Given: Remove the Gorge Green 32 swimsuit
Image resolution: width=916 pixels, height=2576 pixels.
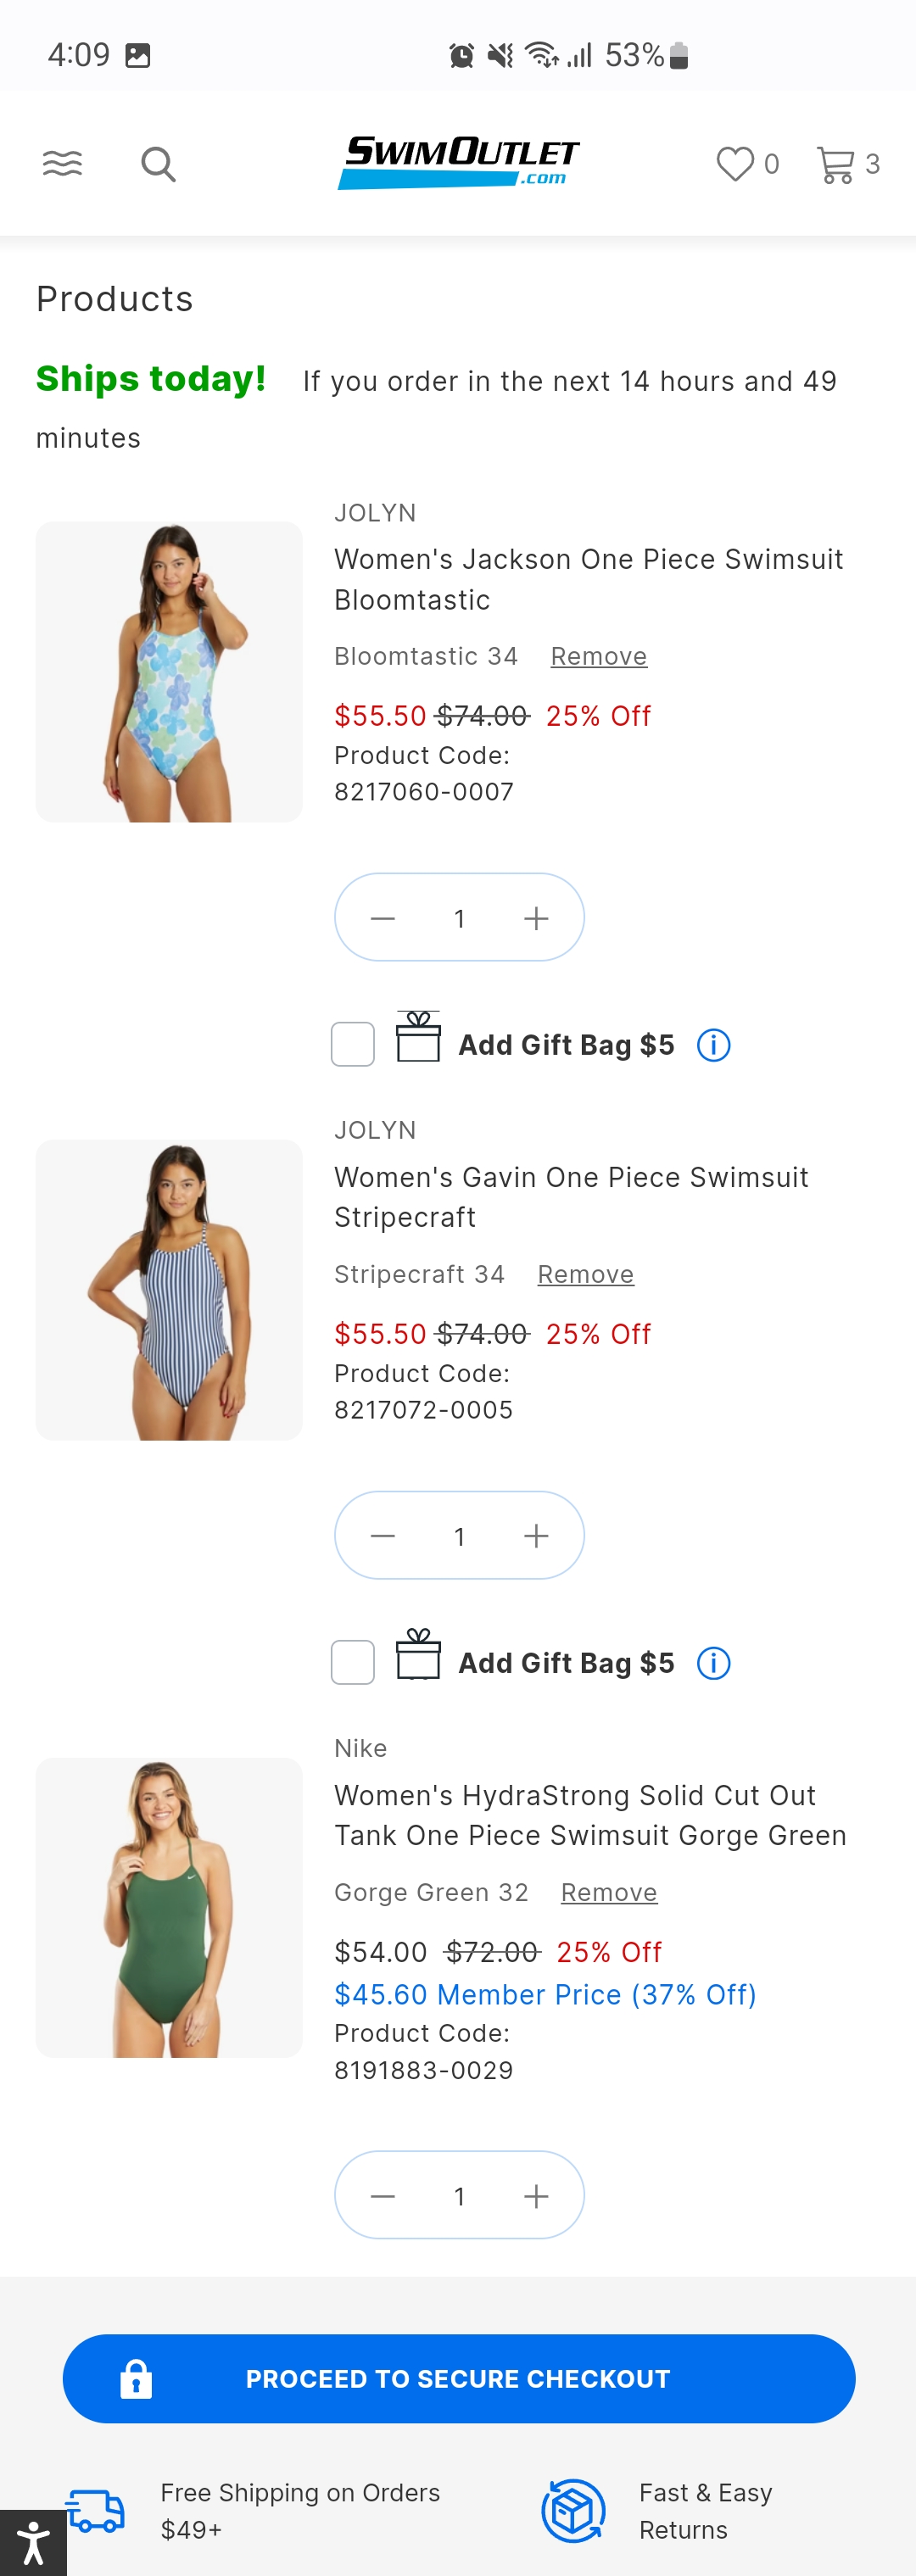Looking at the screenshot, I should click(x=608, y=1892).
